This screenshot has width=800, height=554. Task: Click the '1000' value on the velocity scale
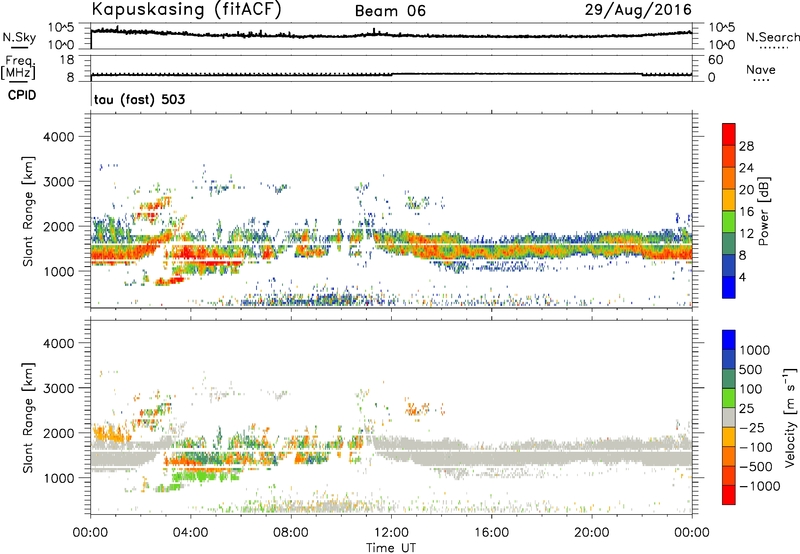click(x=755, y=350)
